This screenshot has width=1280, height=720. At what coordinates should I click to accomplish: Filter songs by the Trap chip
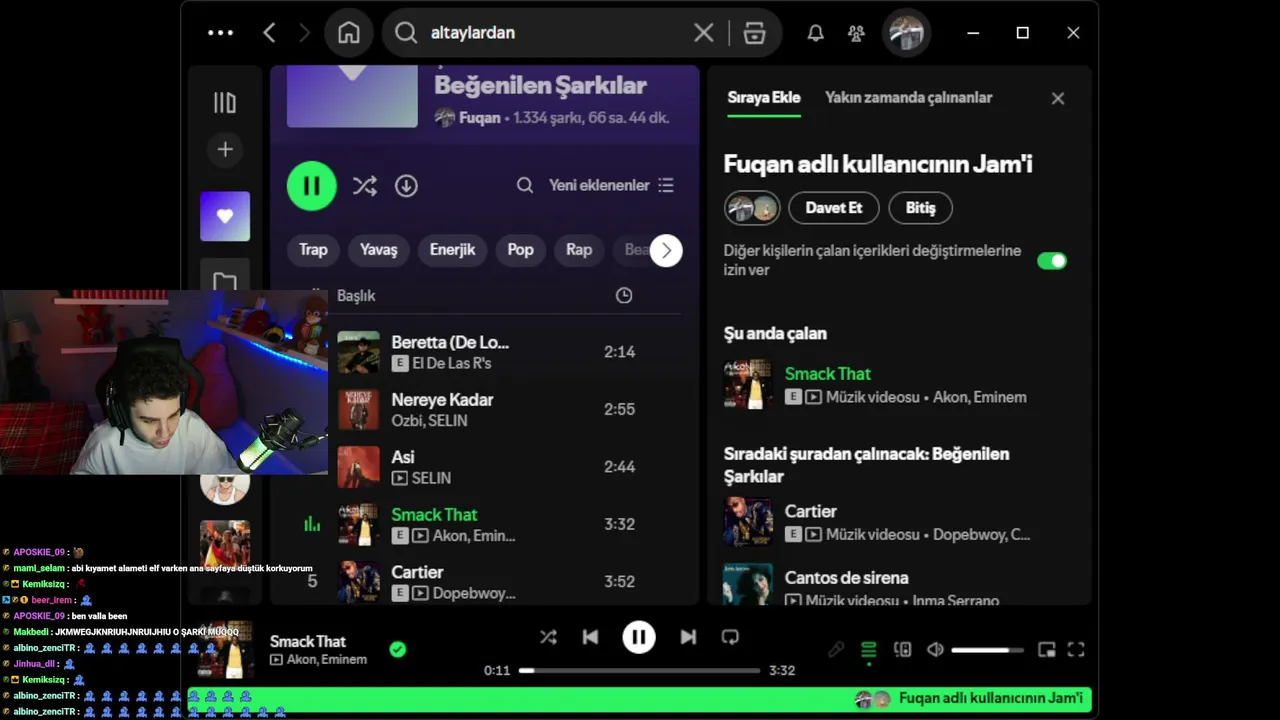tap(313, 250)
